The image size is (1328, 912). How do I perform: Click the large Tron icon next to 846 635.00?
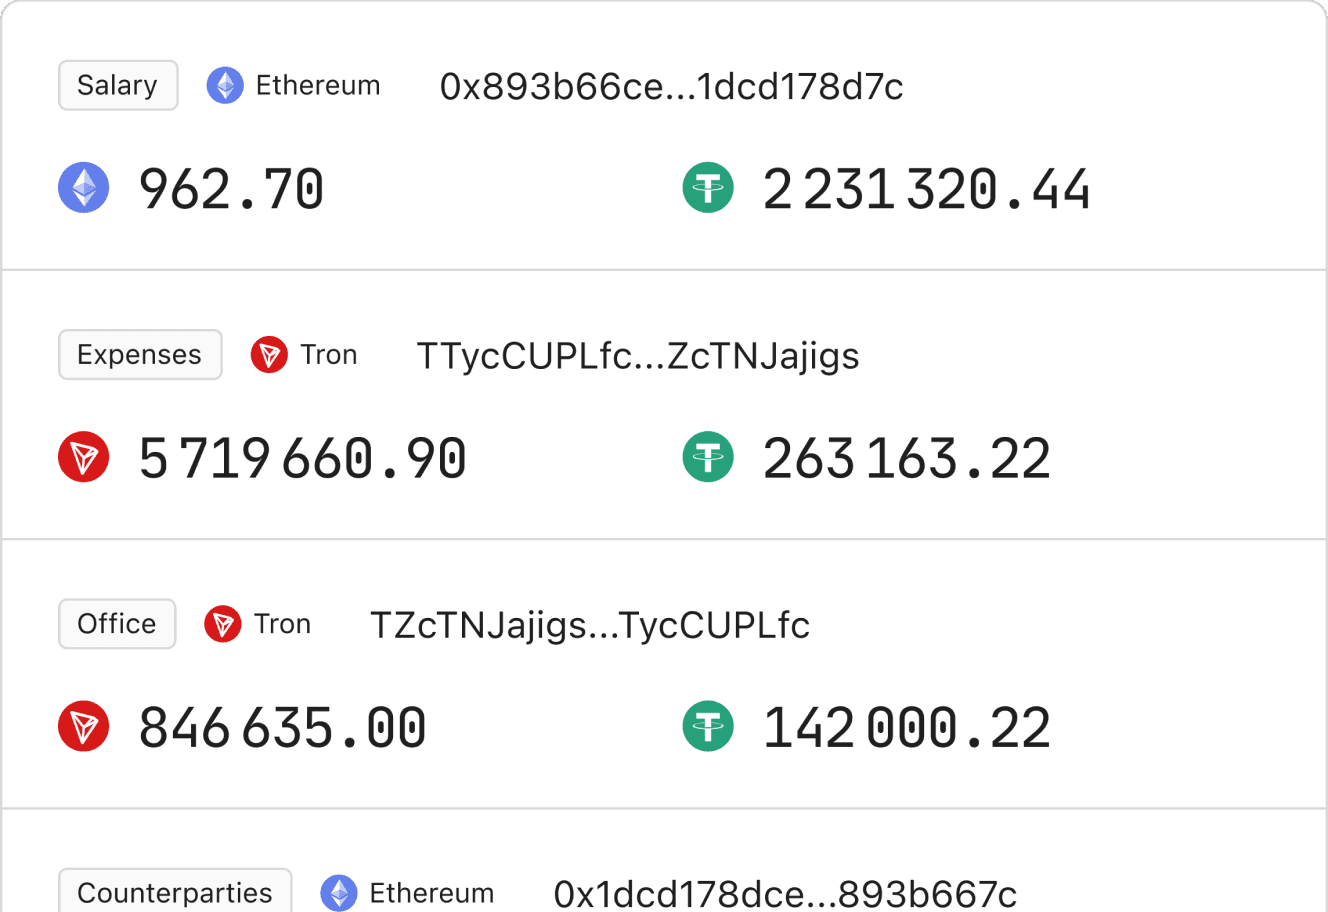[x=84, y=726]
